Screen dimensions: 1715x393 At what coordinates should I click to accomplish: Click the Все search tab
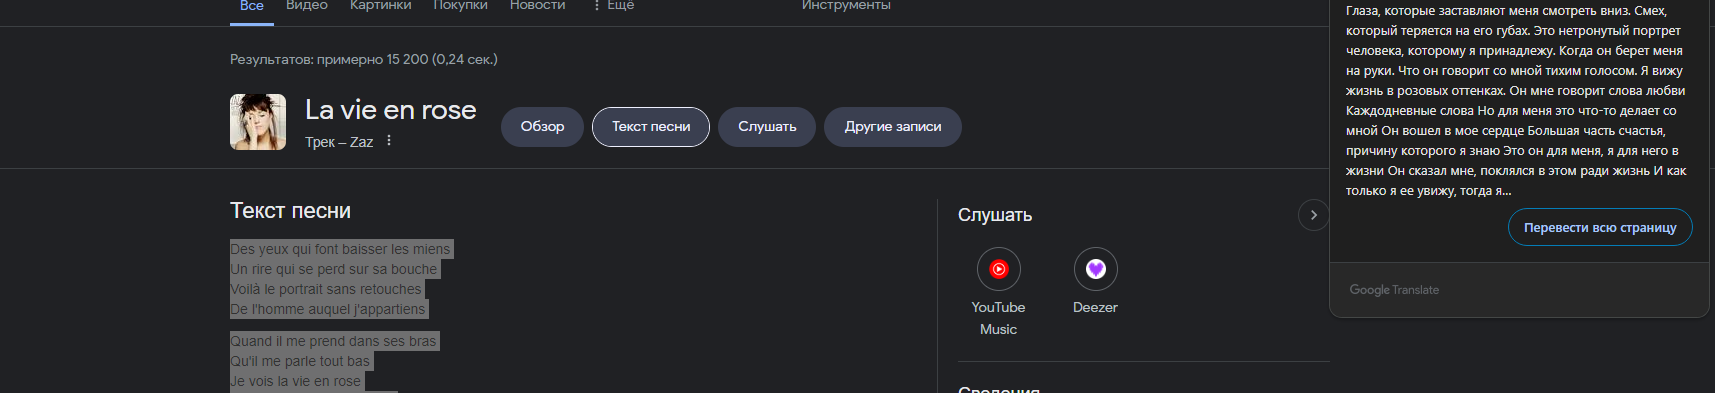[252, 6]
